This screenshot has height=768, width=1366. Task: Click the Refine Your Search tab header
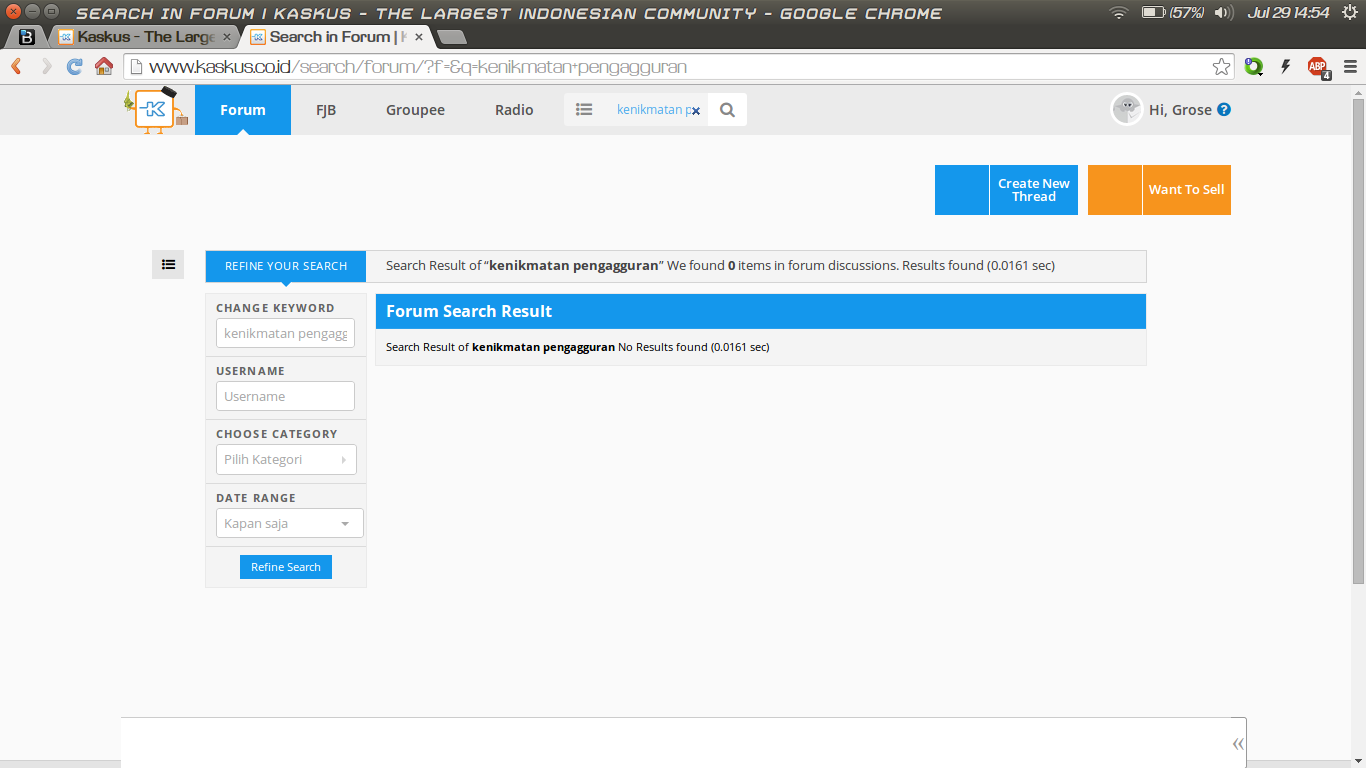[x=286, y=266]
